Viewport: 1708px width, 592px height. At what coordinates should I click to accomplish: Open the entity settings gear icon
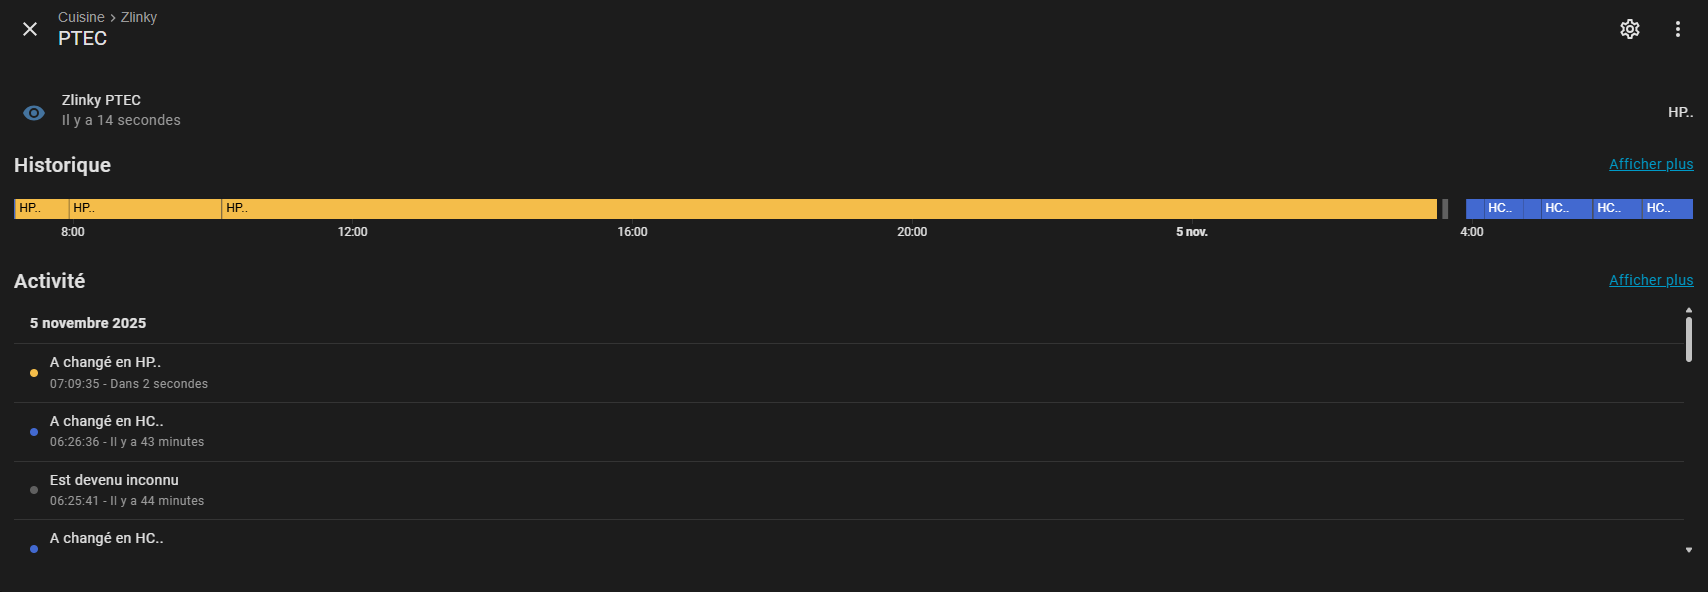(x=1630, y=29)
